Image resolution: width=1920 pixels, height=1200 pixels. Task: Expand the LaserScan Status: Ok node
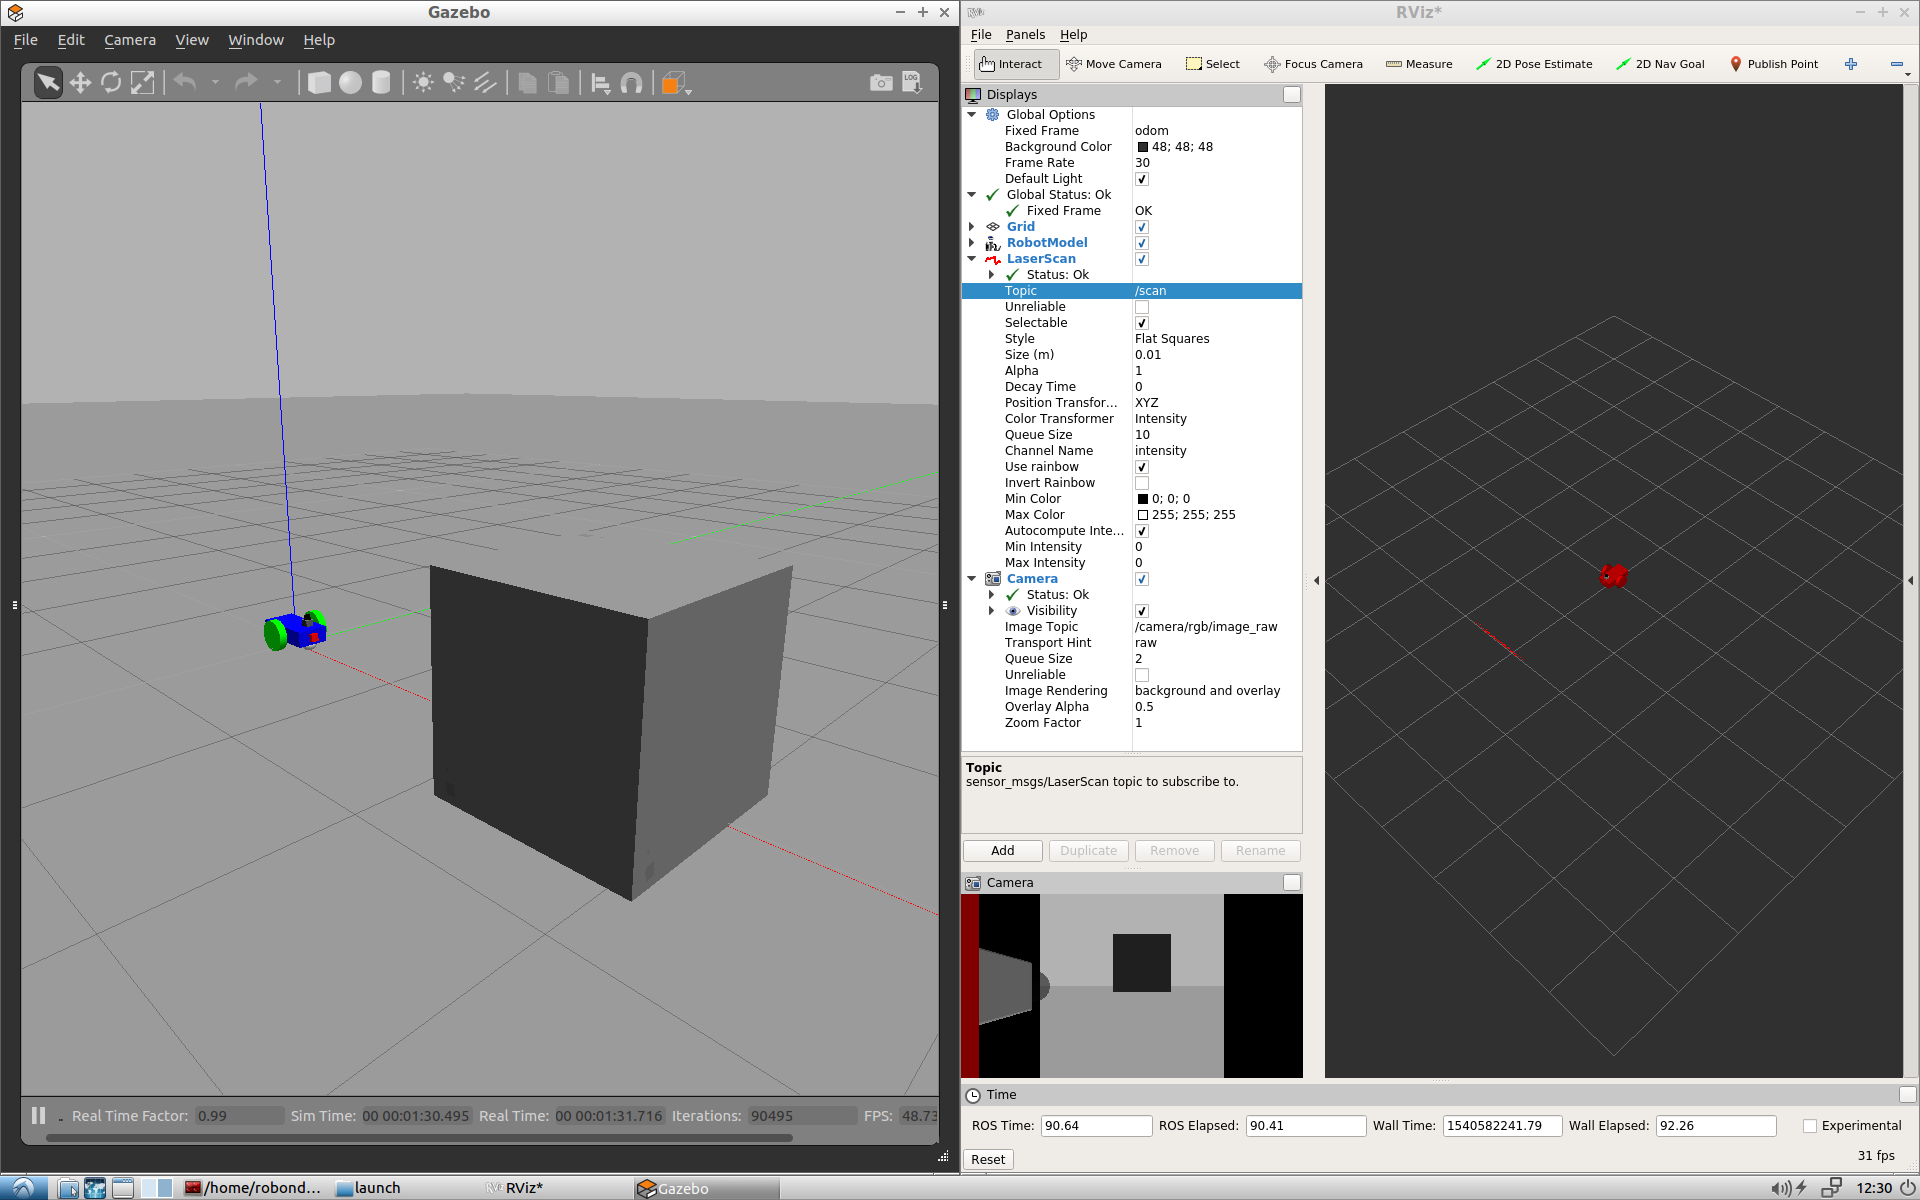(992, 275)
